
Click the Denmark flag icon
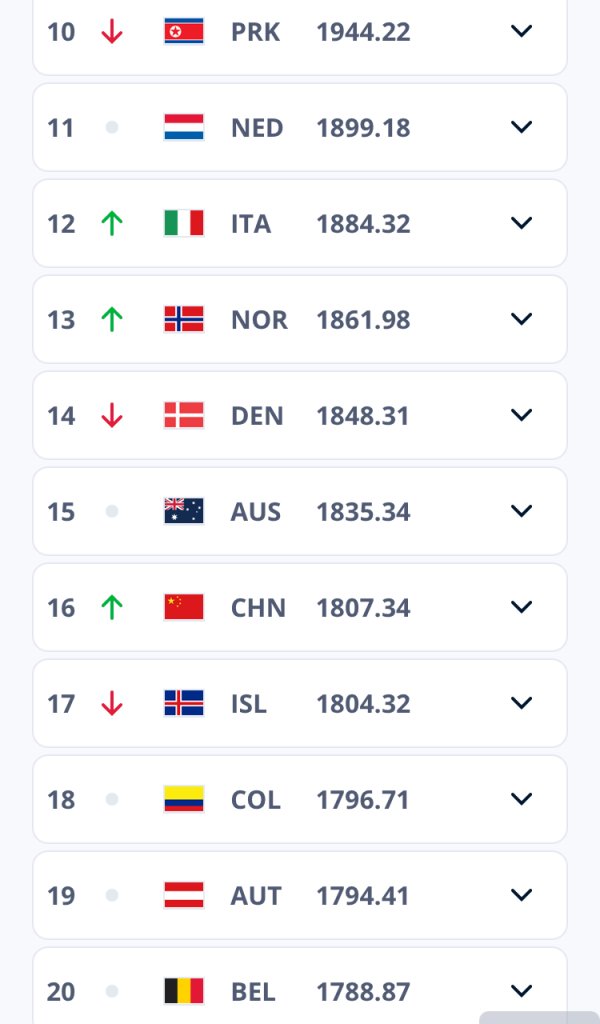click(183, 415)
